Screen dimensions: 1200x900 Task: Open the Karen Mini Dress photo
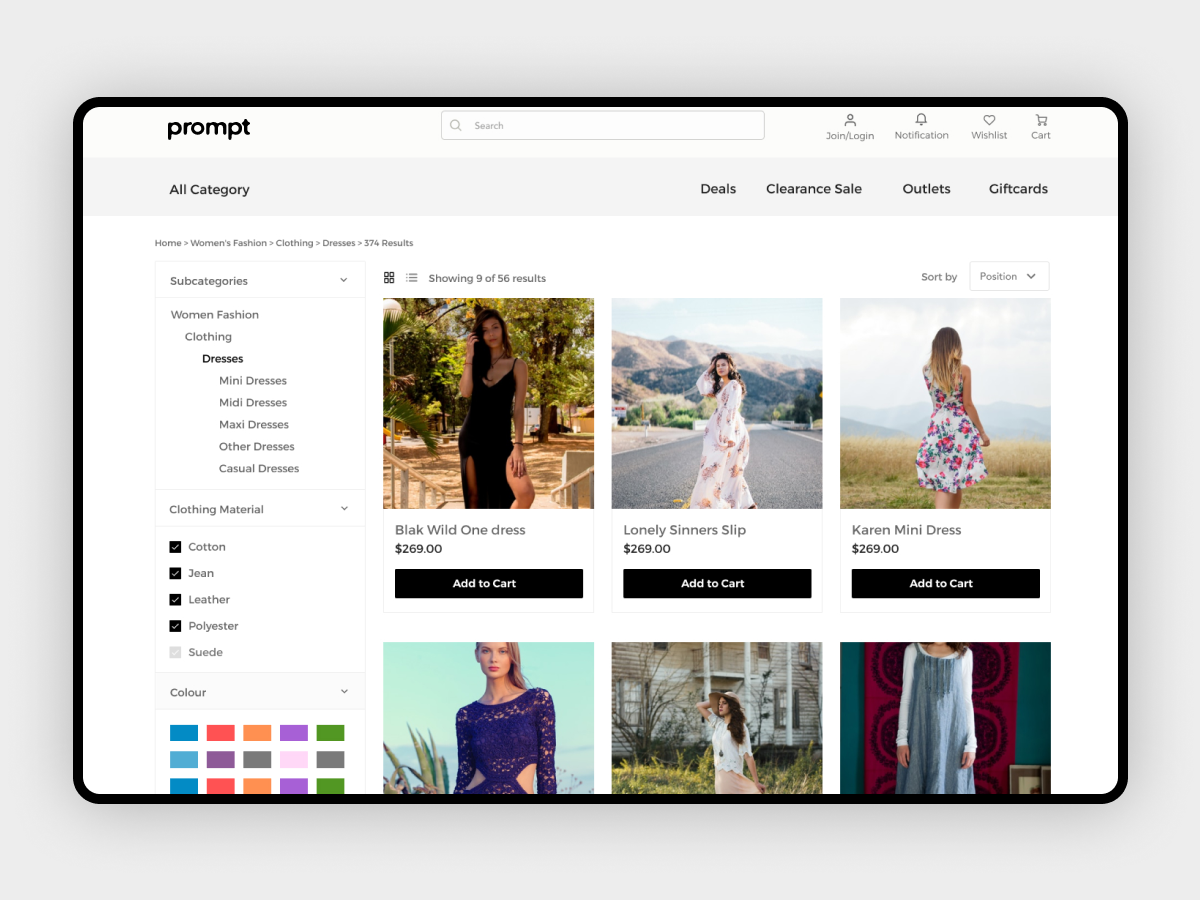[x=946, y=403]
